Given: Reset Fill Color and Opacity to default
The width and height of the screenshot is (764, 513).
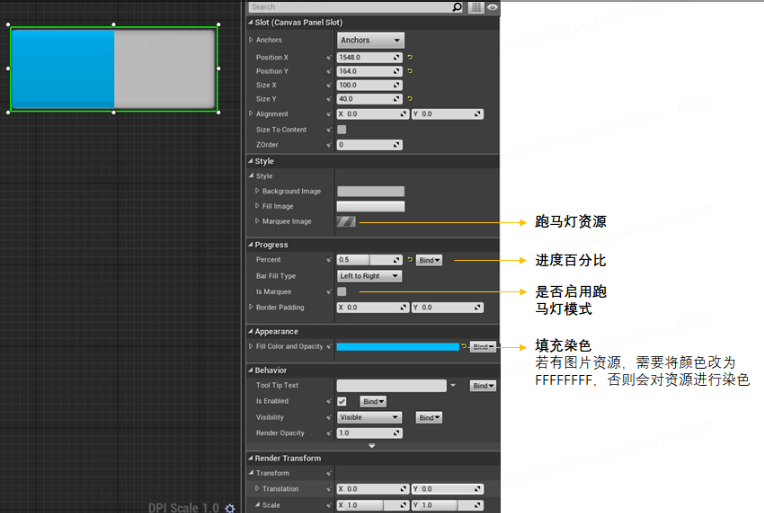Looking at the screenshot, I should 464,346.
